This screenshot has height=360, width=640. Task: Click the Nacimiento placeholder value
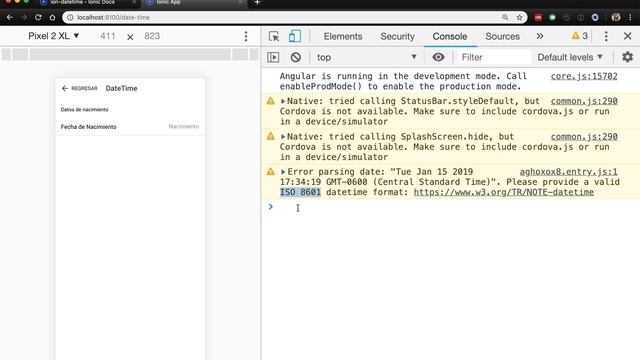coord(184,127)
